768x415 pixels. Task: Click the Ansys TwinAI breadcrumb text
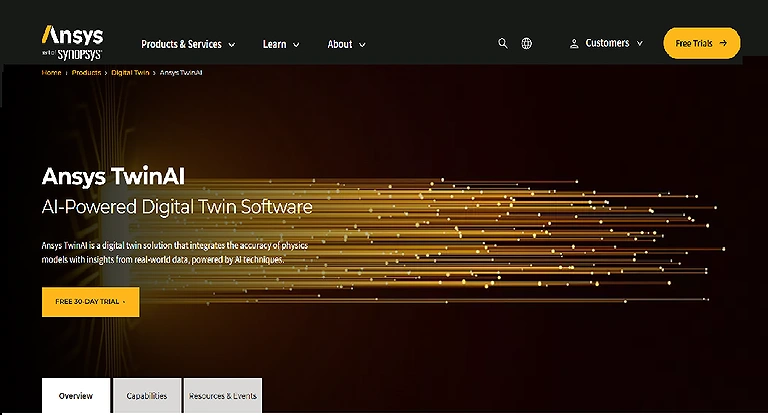(x=181, y=73)
